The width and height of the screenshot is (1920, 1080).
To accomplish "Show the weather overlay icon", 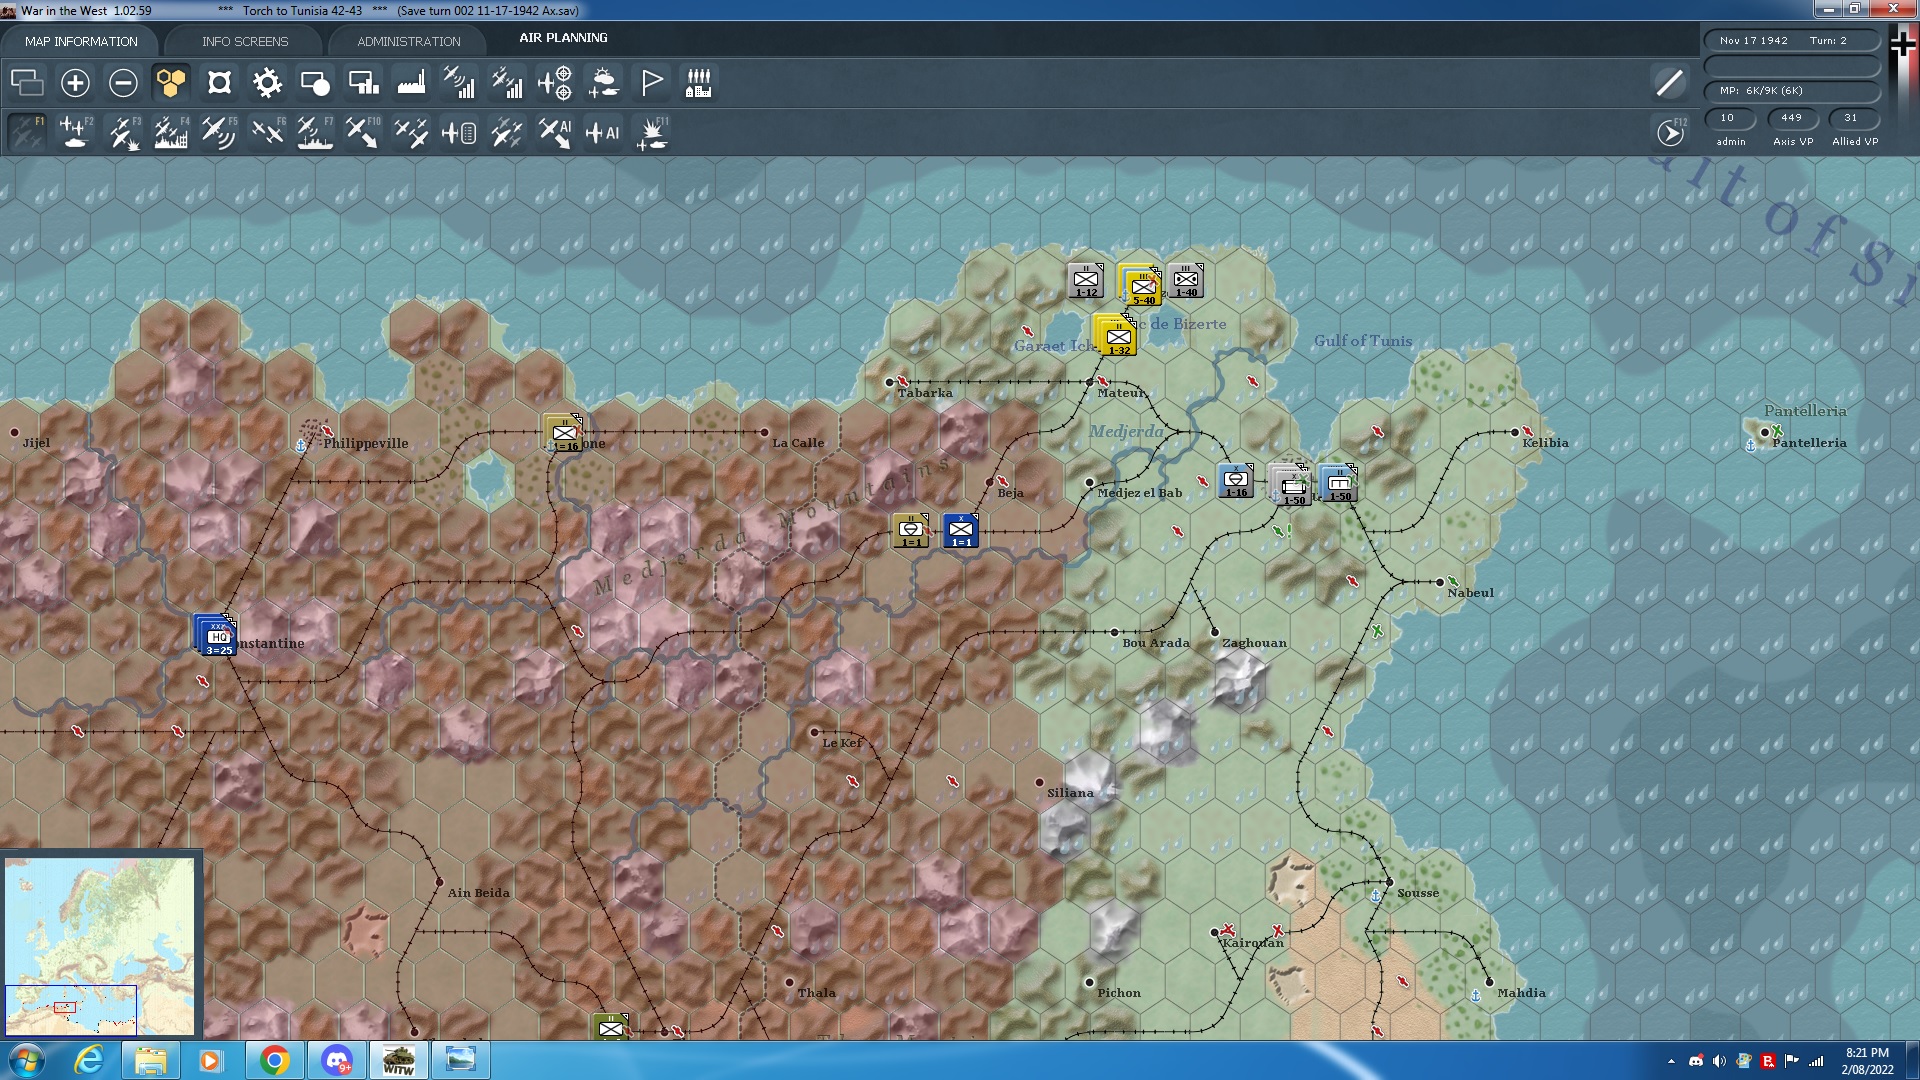I will (603, 83).
